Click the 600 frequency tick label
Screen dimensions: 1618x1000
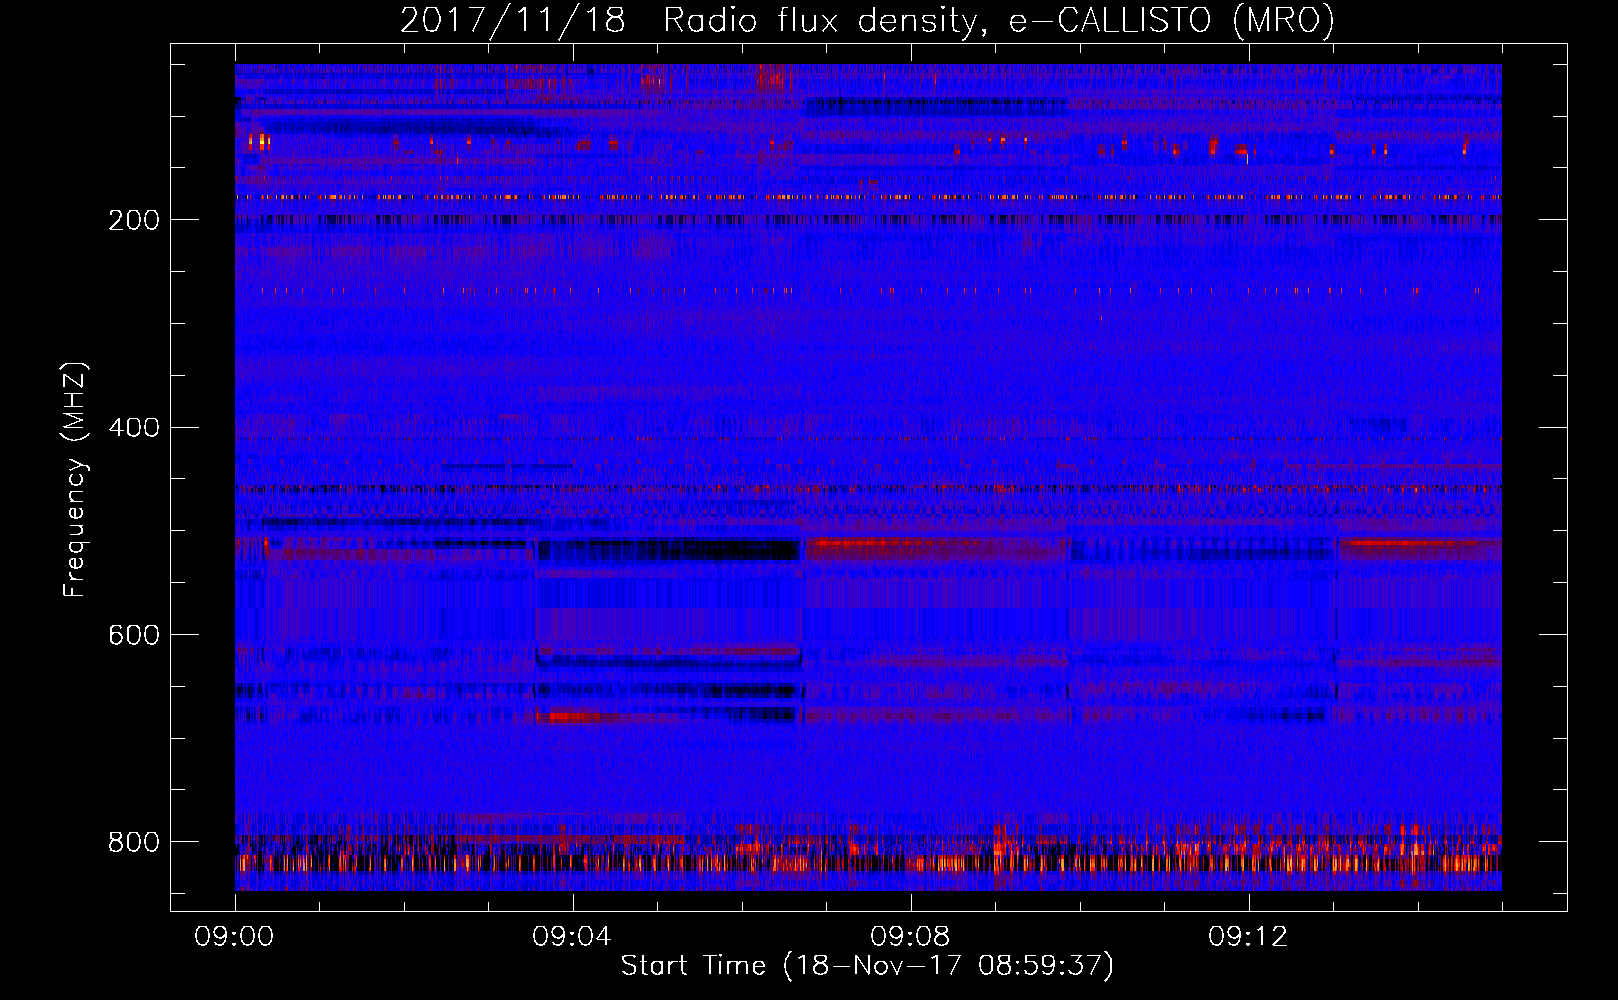(x=134, y=635)
